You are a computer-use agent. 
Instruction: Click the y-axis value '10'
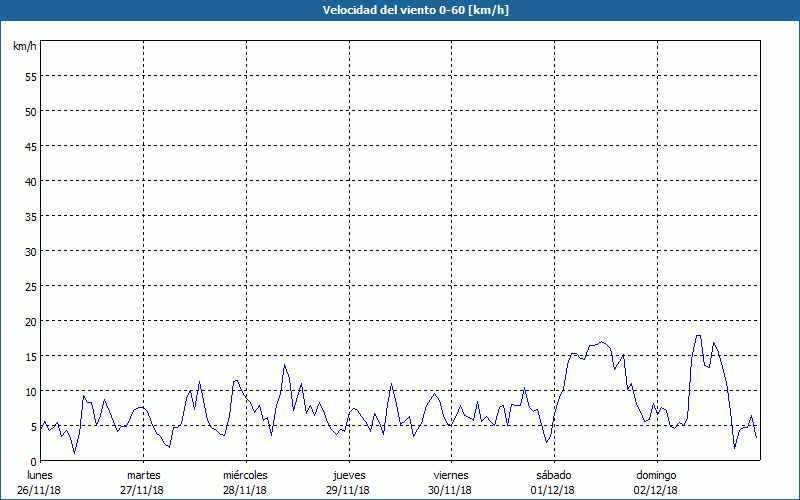point(31,392)
